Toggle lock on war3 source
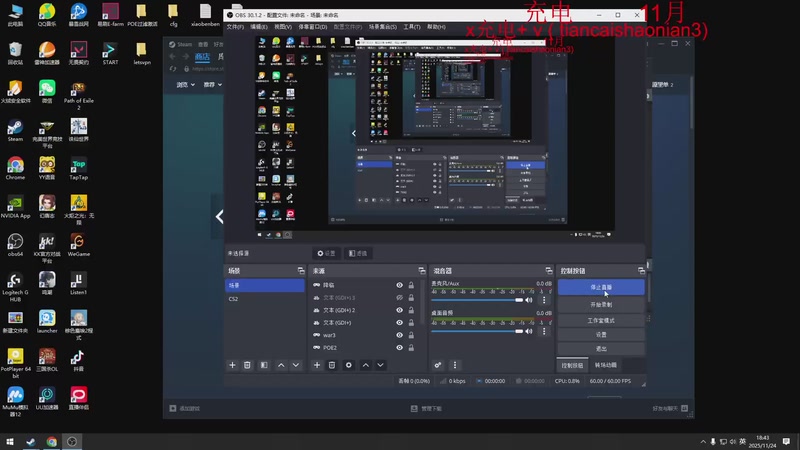Image resolution: width=800 pixels, height=450 pixels. click(411, 335)
